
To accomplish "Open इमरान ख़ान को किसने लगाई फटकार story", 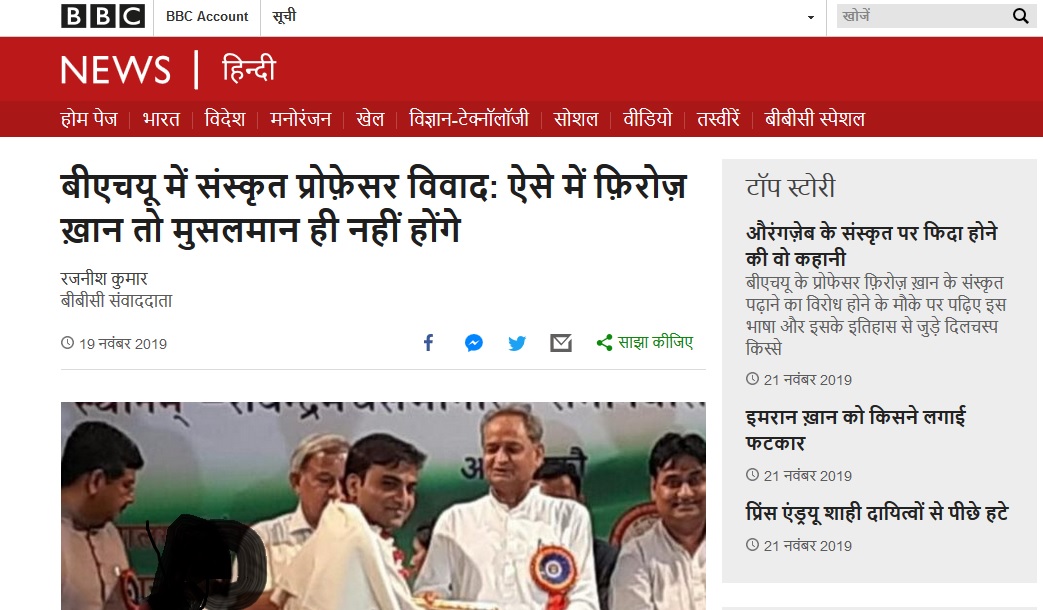I will (855, 429).
